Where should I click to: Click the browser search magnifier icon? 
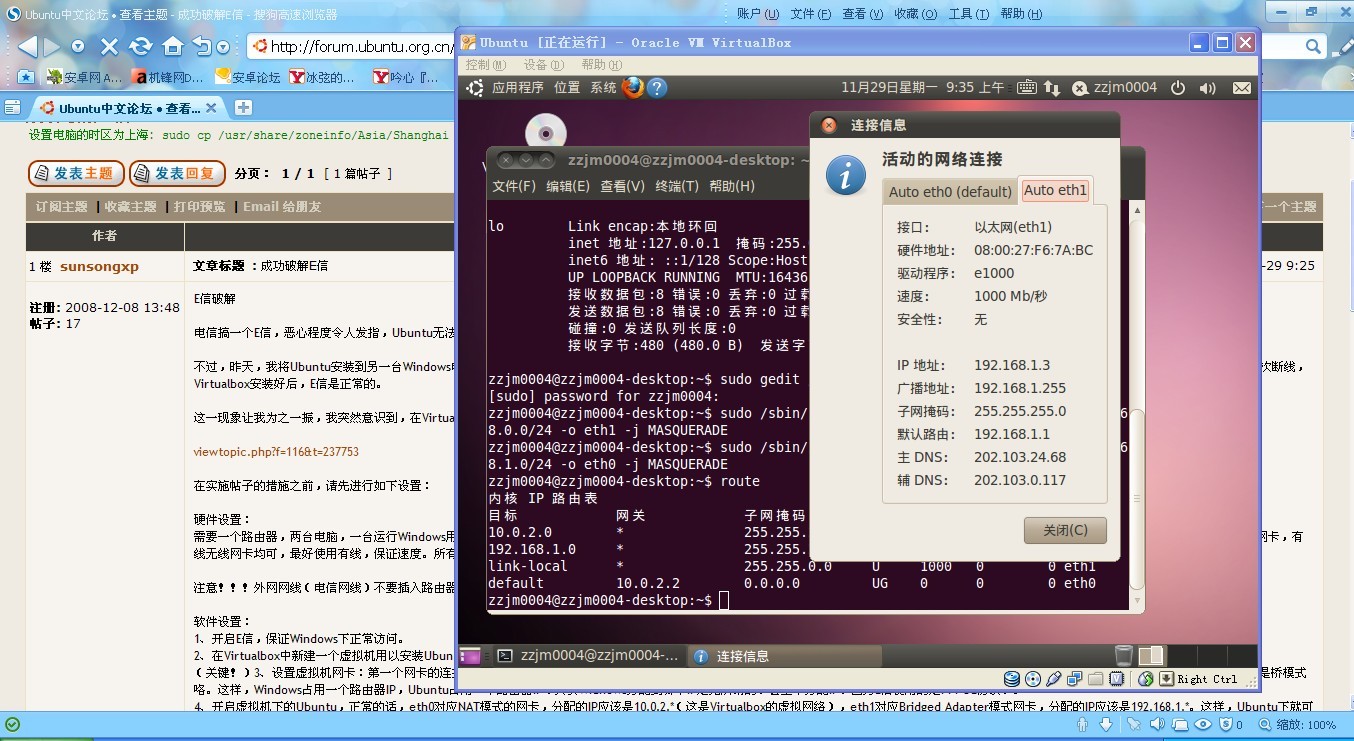pyautogui.click(x=1314, y=46)
